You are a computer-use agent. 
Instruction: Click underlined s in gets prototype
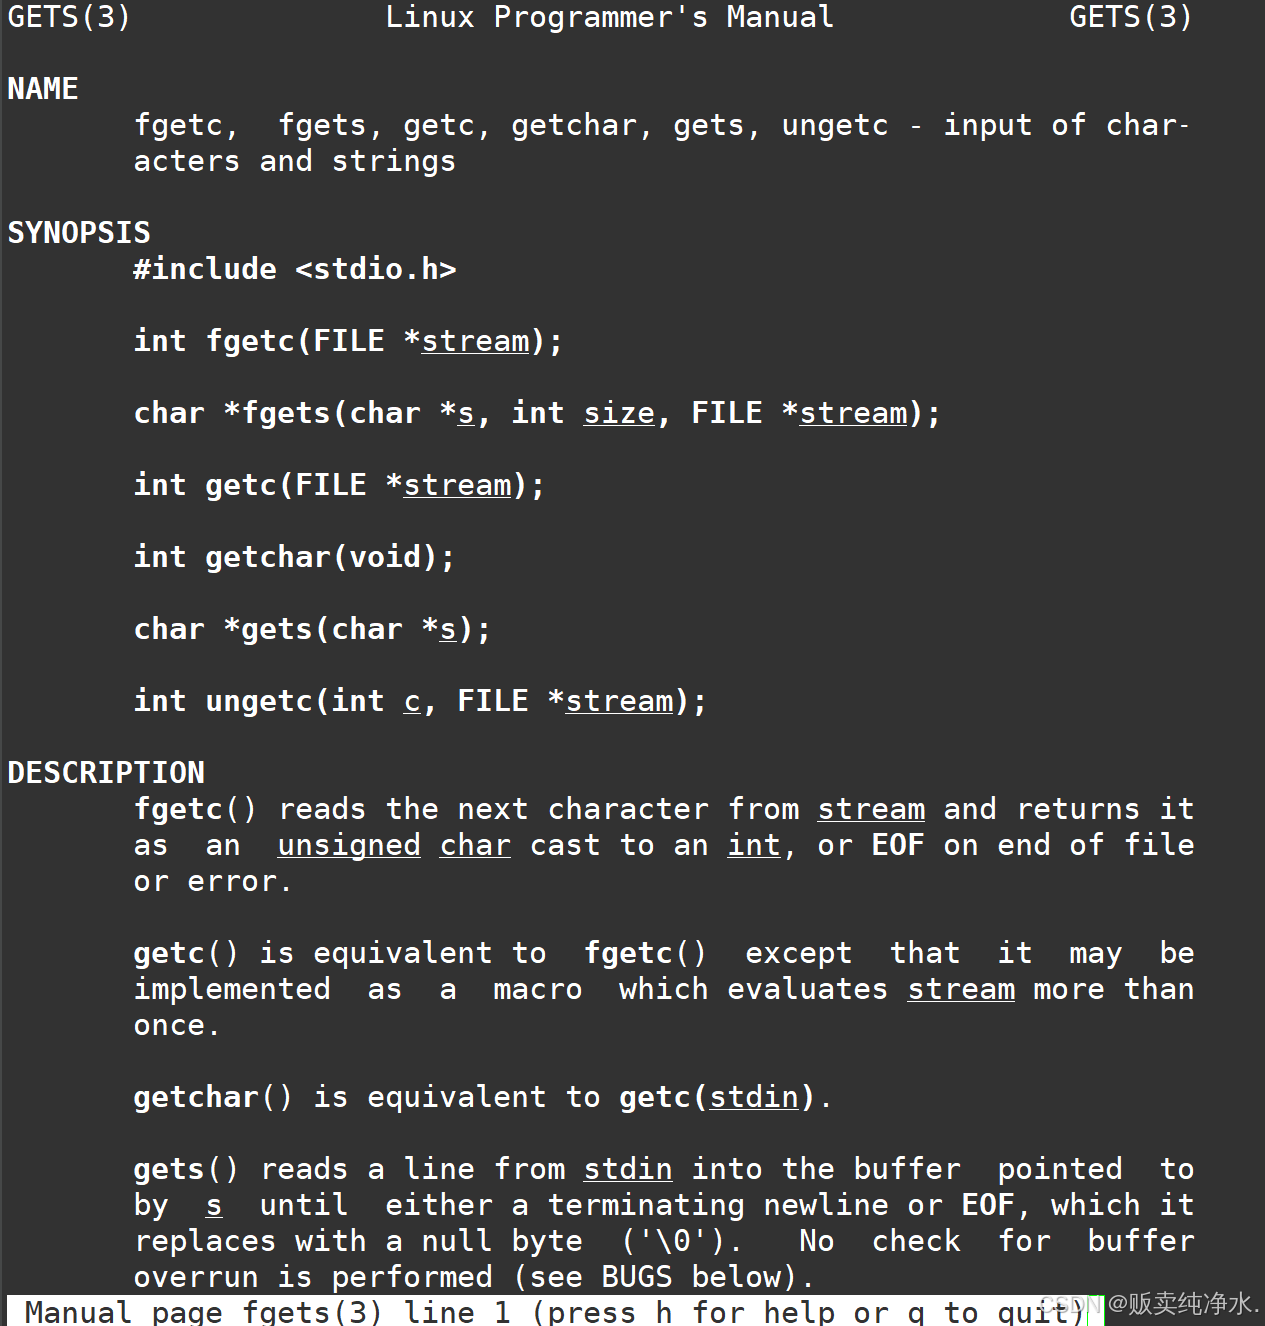click(x=448, y=630)
